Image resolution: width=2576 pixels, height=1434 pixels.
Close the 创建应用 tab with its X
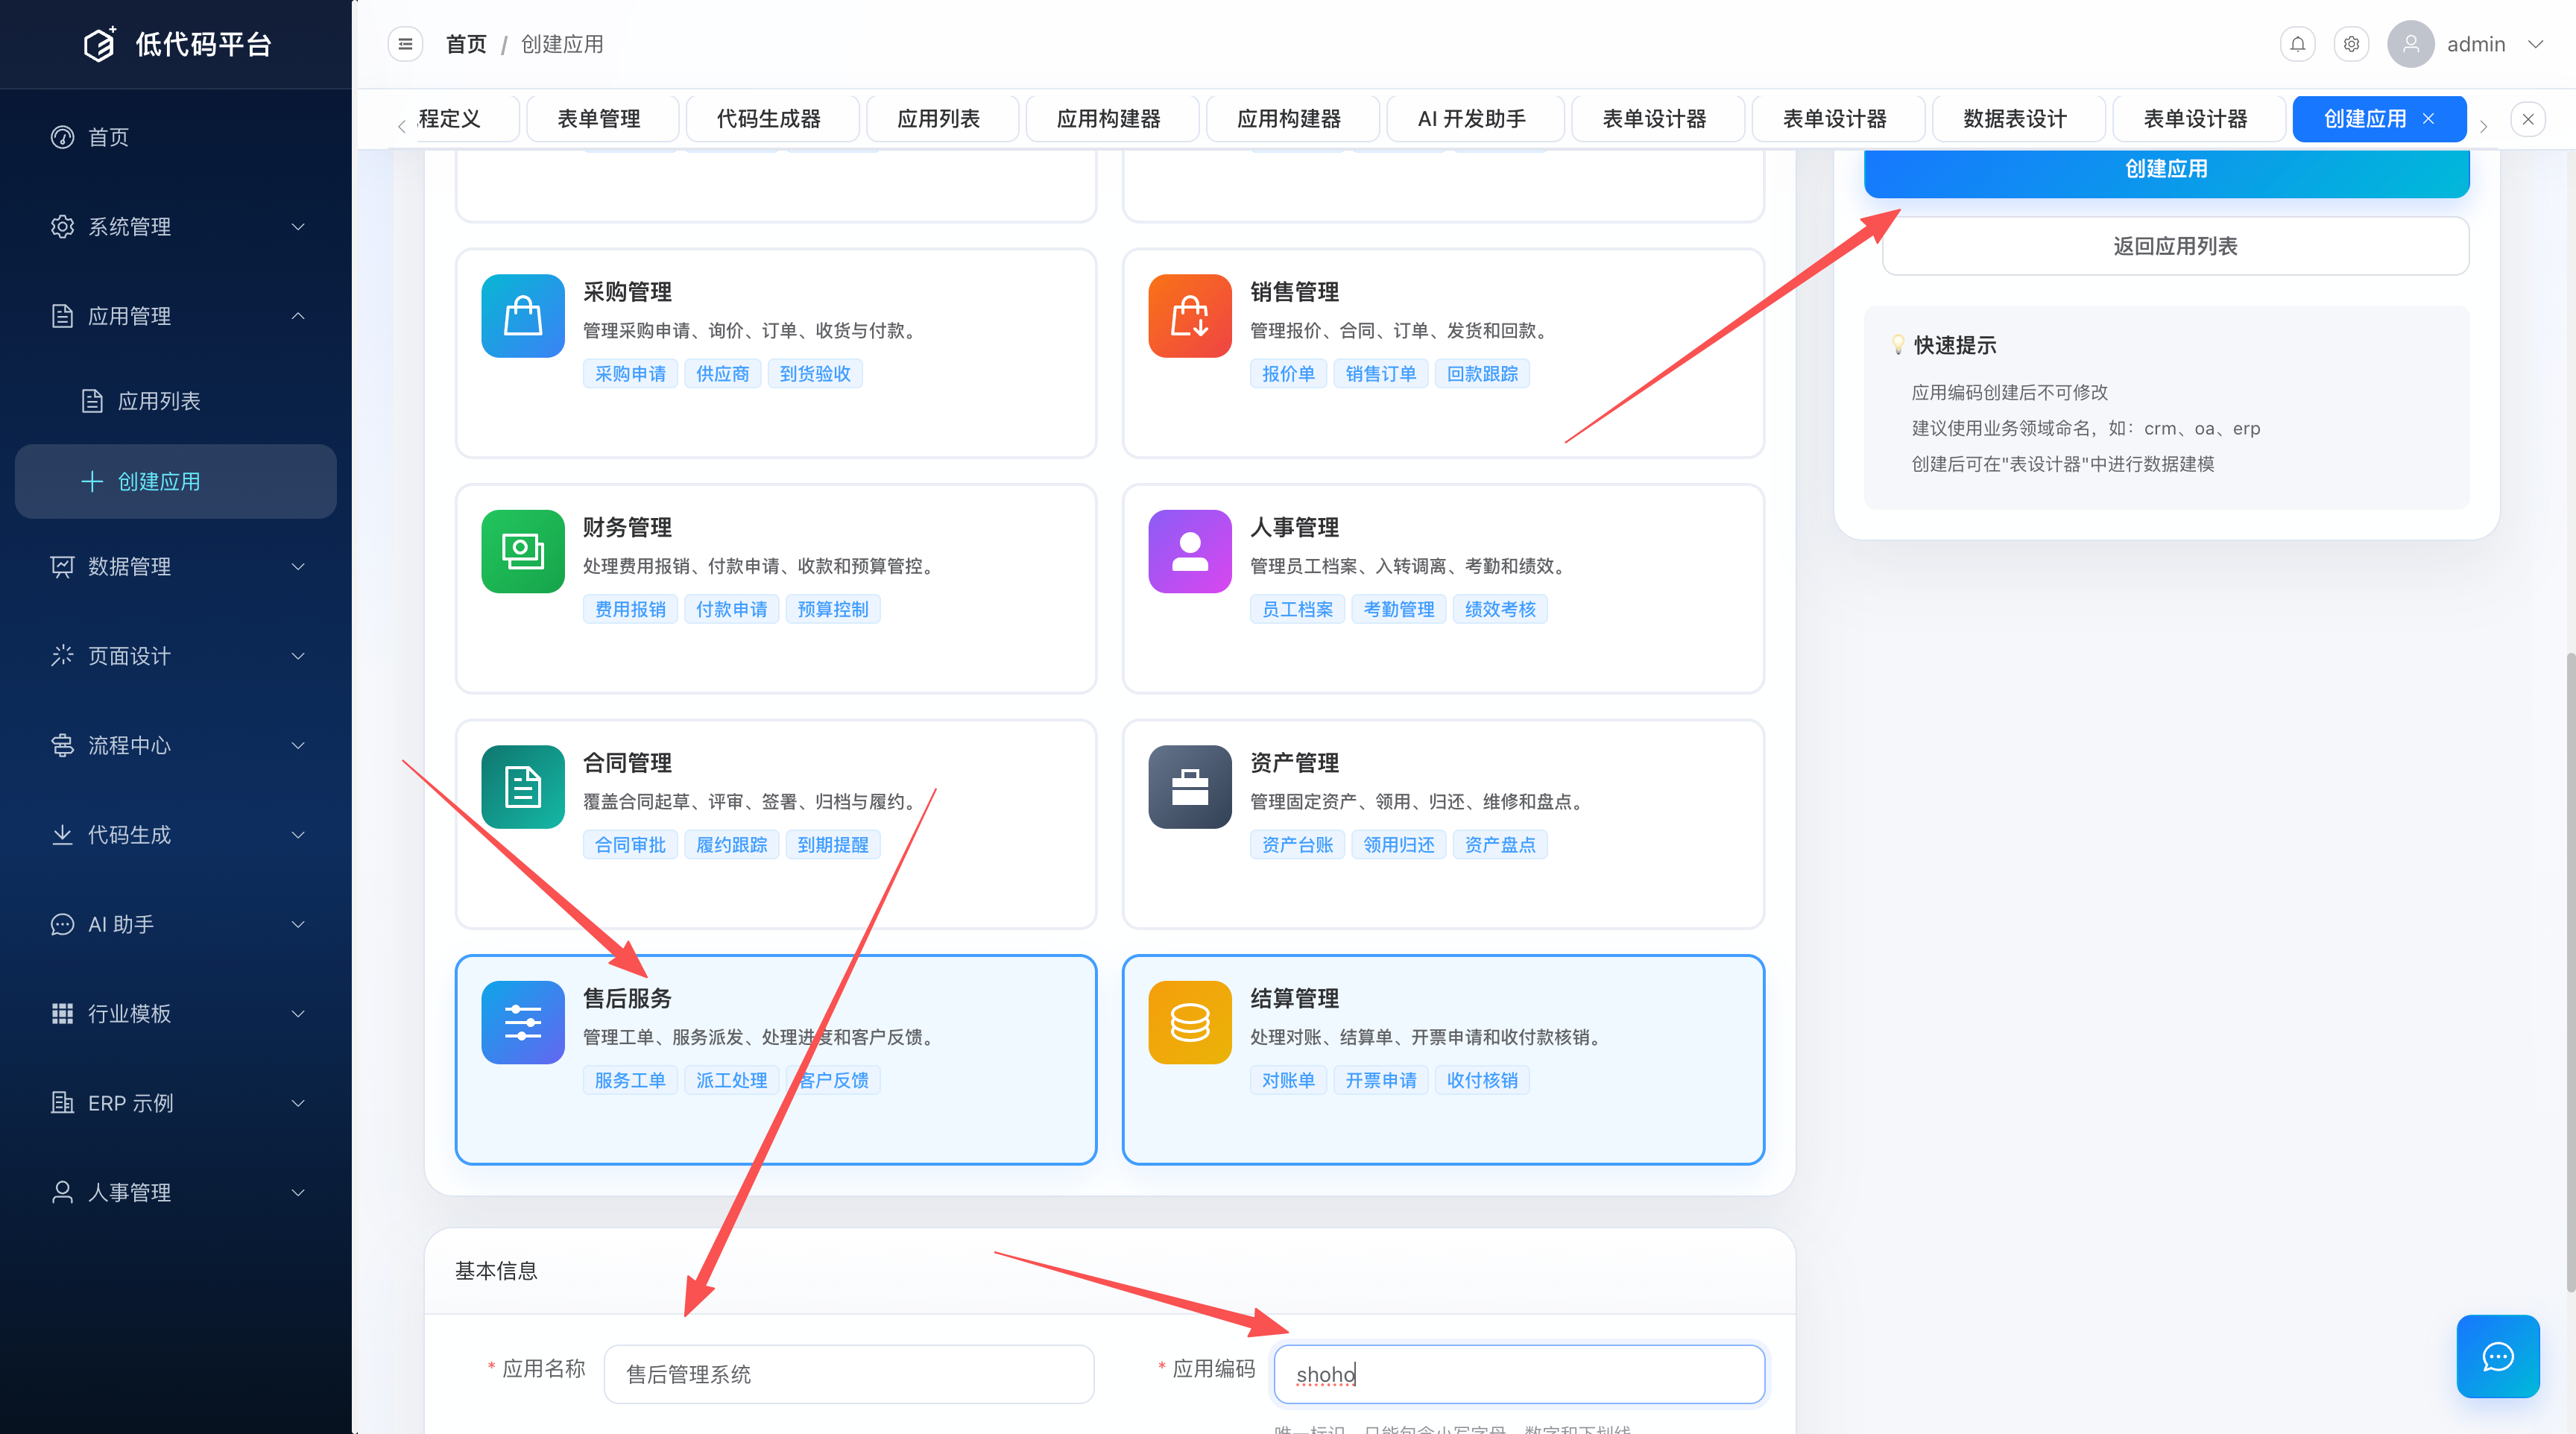click(2428, 119)
